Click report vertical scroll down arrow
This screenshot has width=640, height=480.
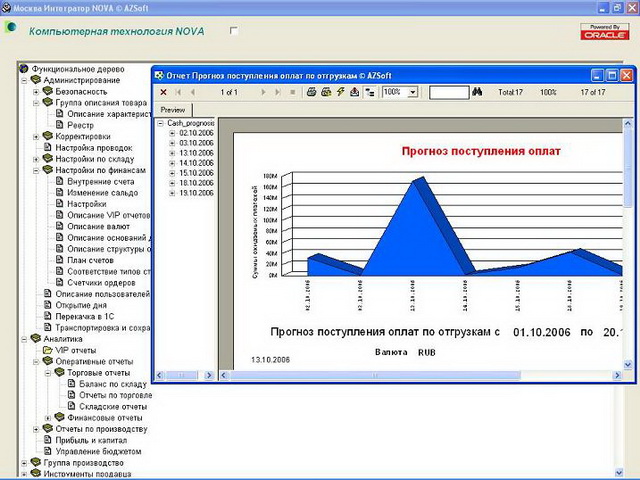point(628,364)
